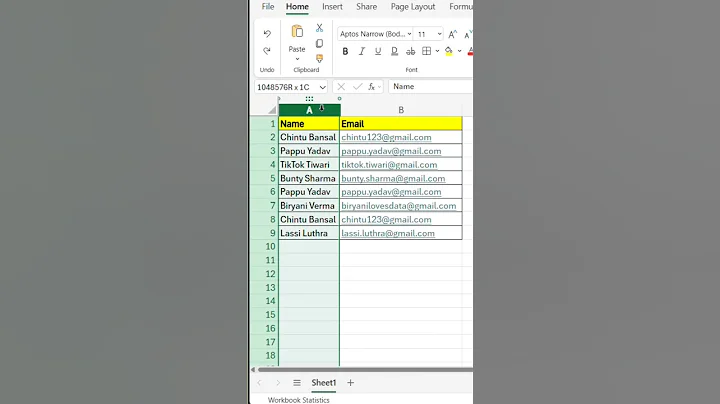
Task: Switch to the Insert tab
Action: pos(332,7)
